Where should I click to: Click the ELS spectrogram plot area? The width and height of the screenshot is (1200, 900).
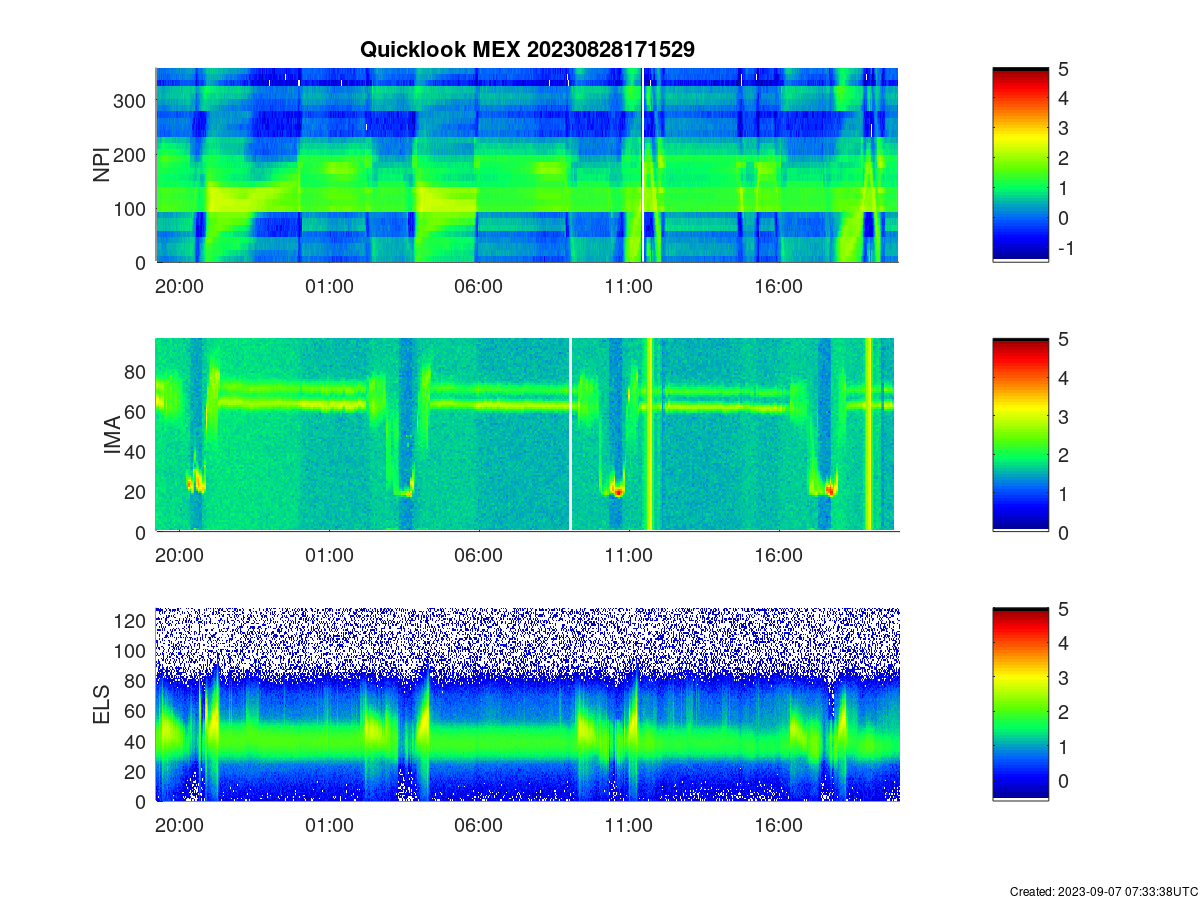(x=527, y=704)
